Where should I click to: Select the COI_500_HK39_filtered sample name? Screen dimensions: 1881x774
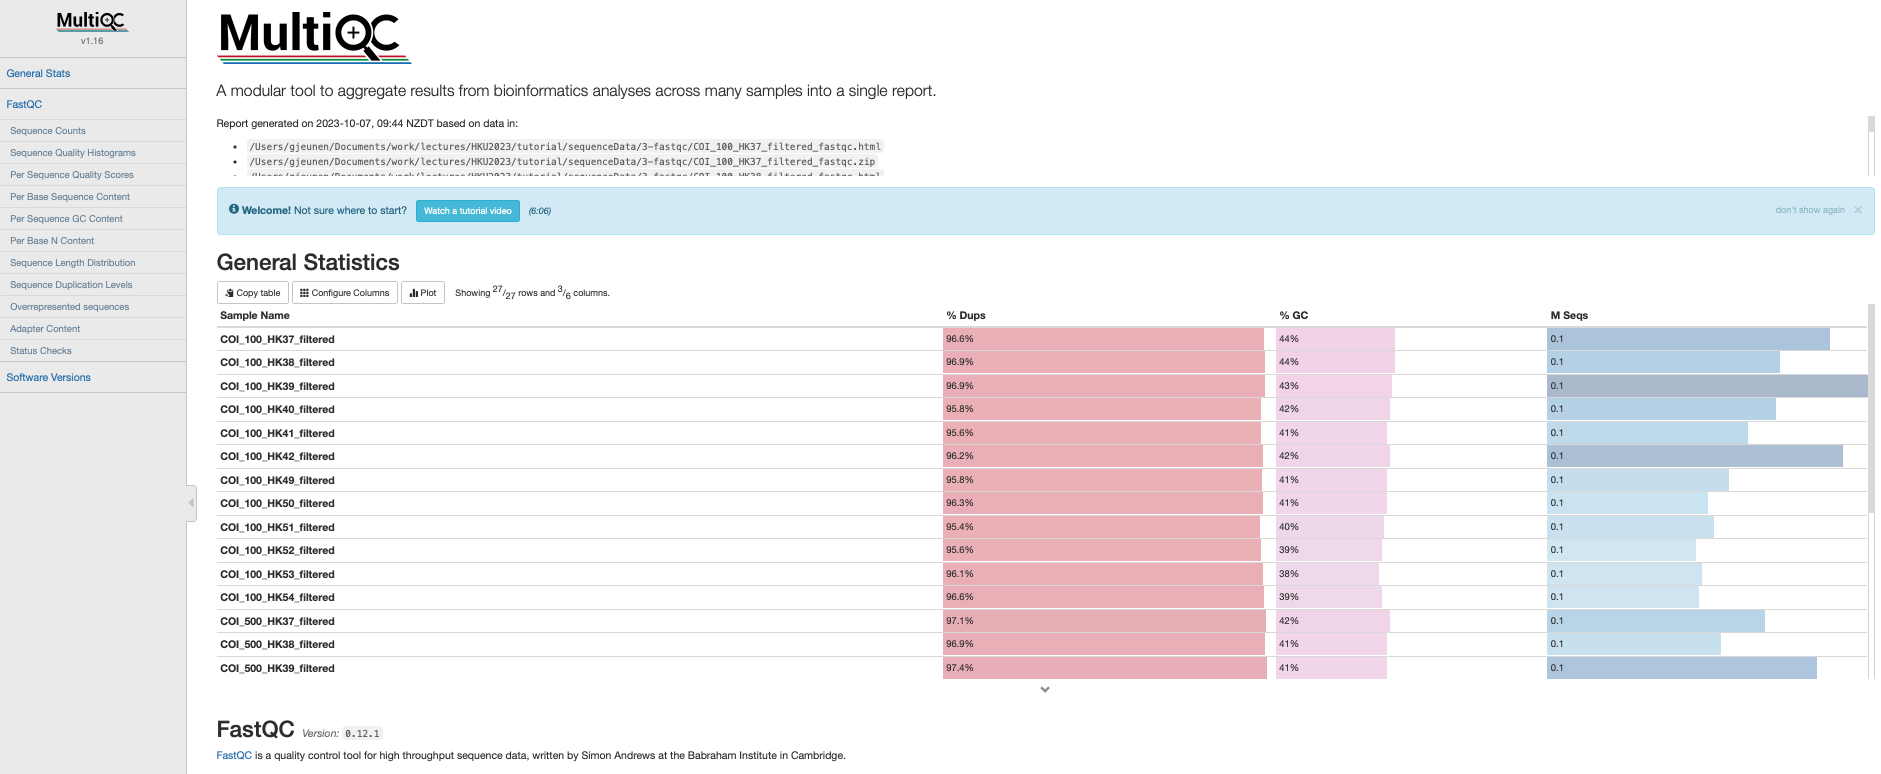point(277,668)
